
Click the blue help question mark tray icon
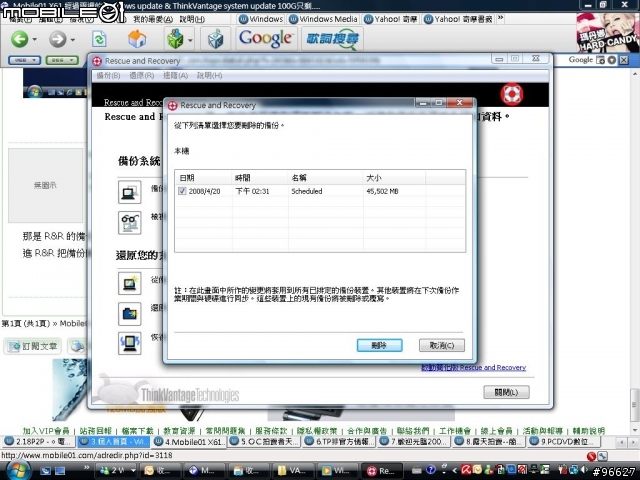[x=430, y=470]
